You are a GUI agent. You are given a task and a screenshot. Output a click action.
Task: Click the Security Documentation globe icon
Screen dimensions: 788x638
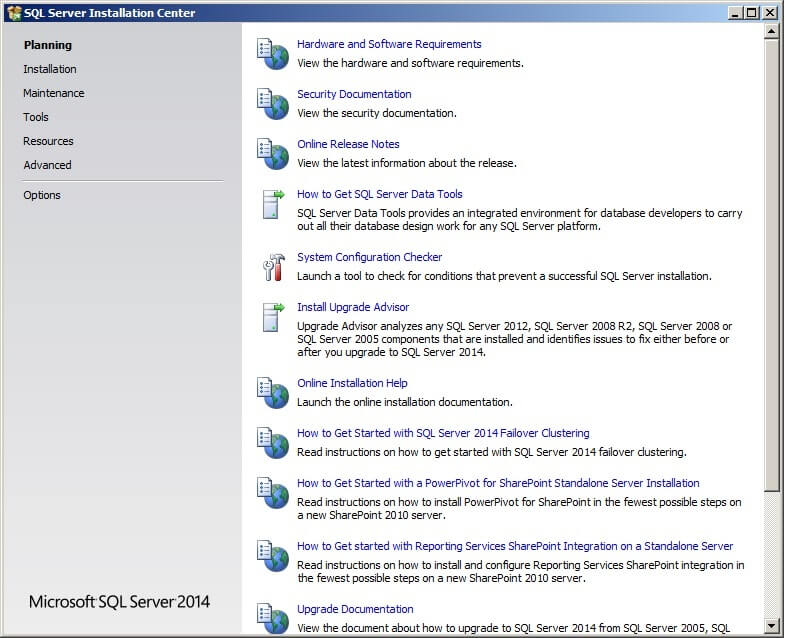pos(272,104)
